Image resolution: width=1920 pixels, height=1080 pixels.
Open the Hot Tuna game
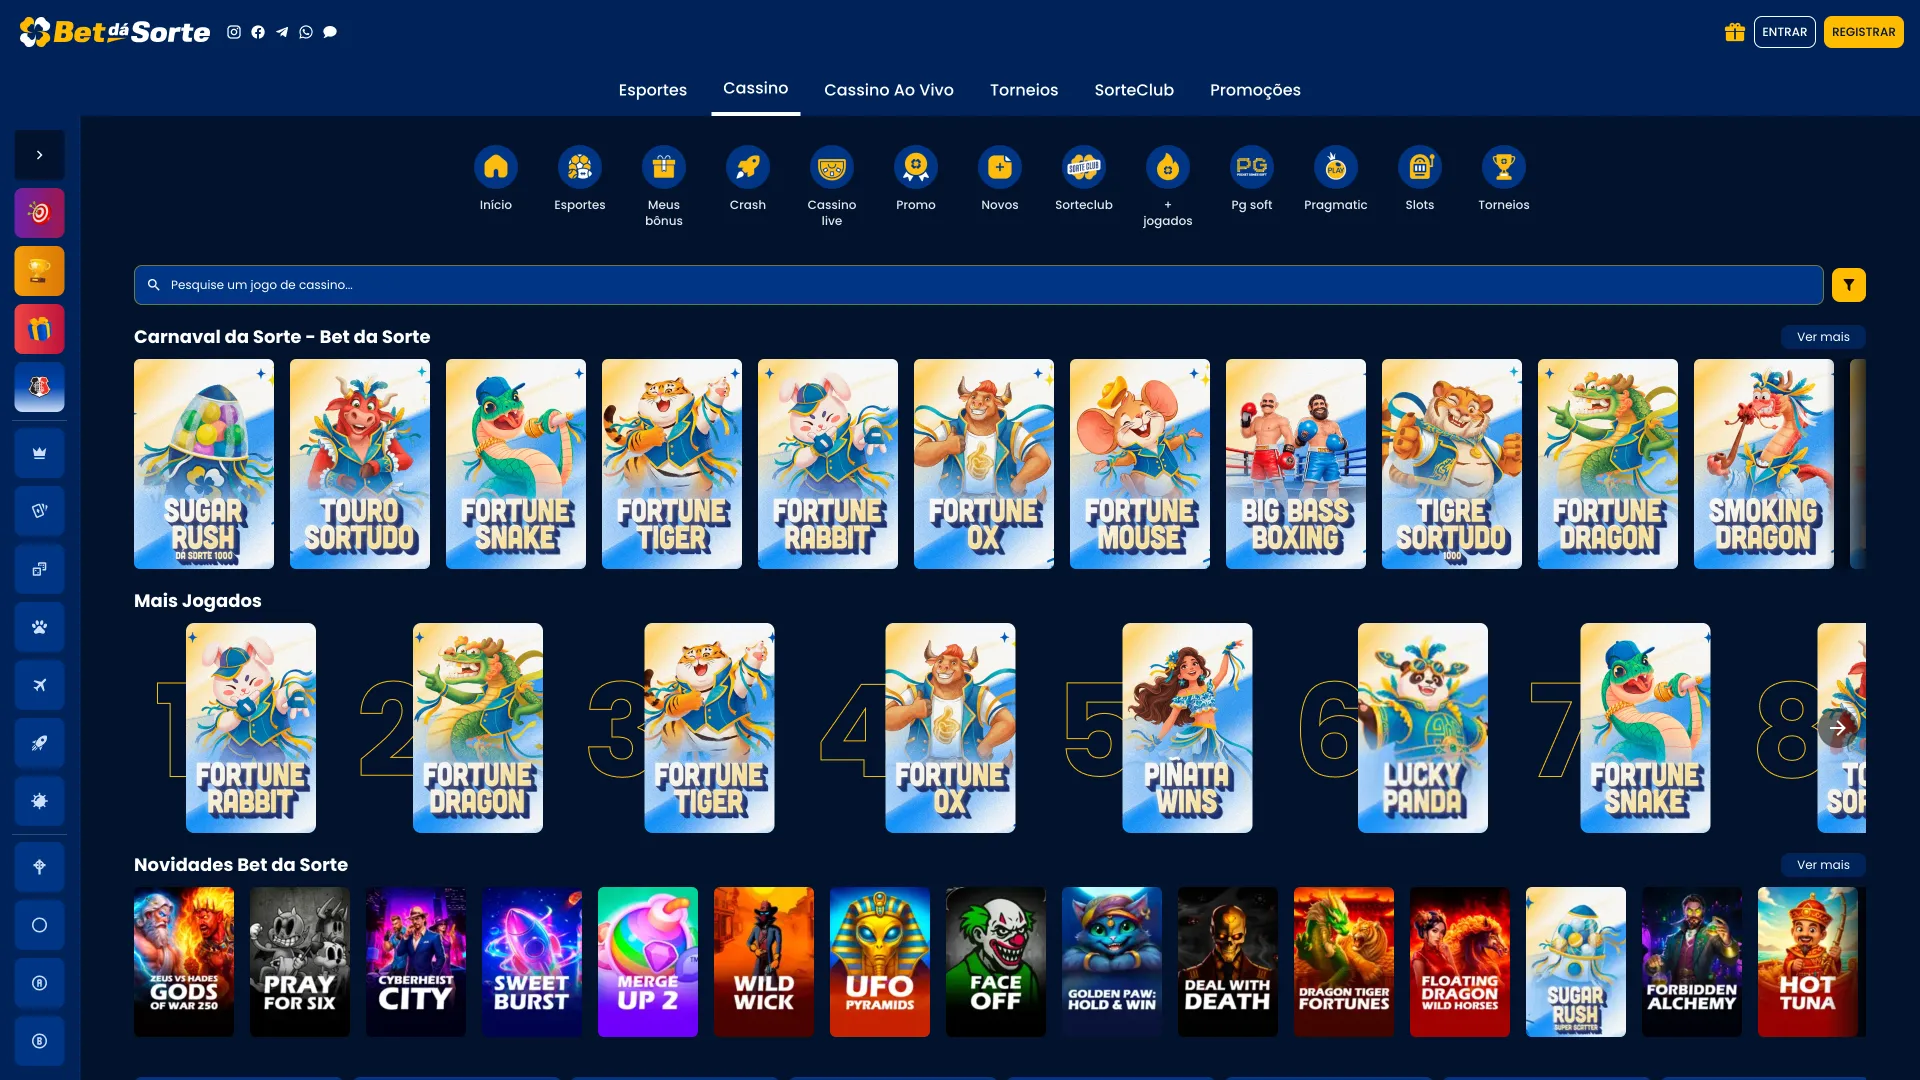pos(1808,962)
